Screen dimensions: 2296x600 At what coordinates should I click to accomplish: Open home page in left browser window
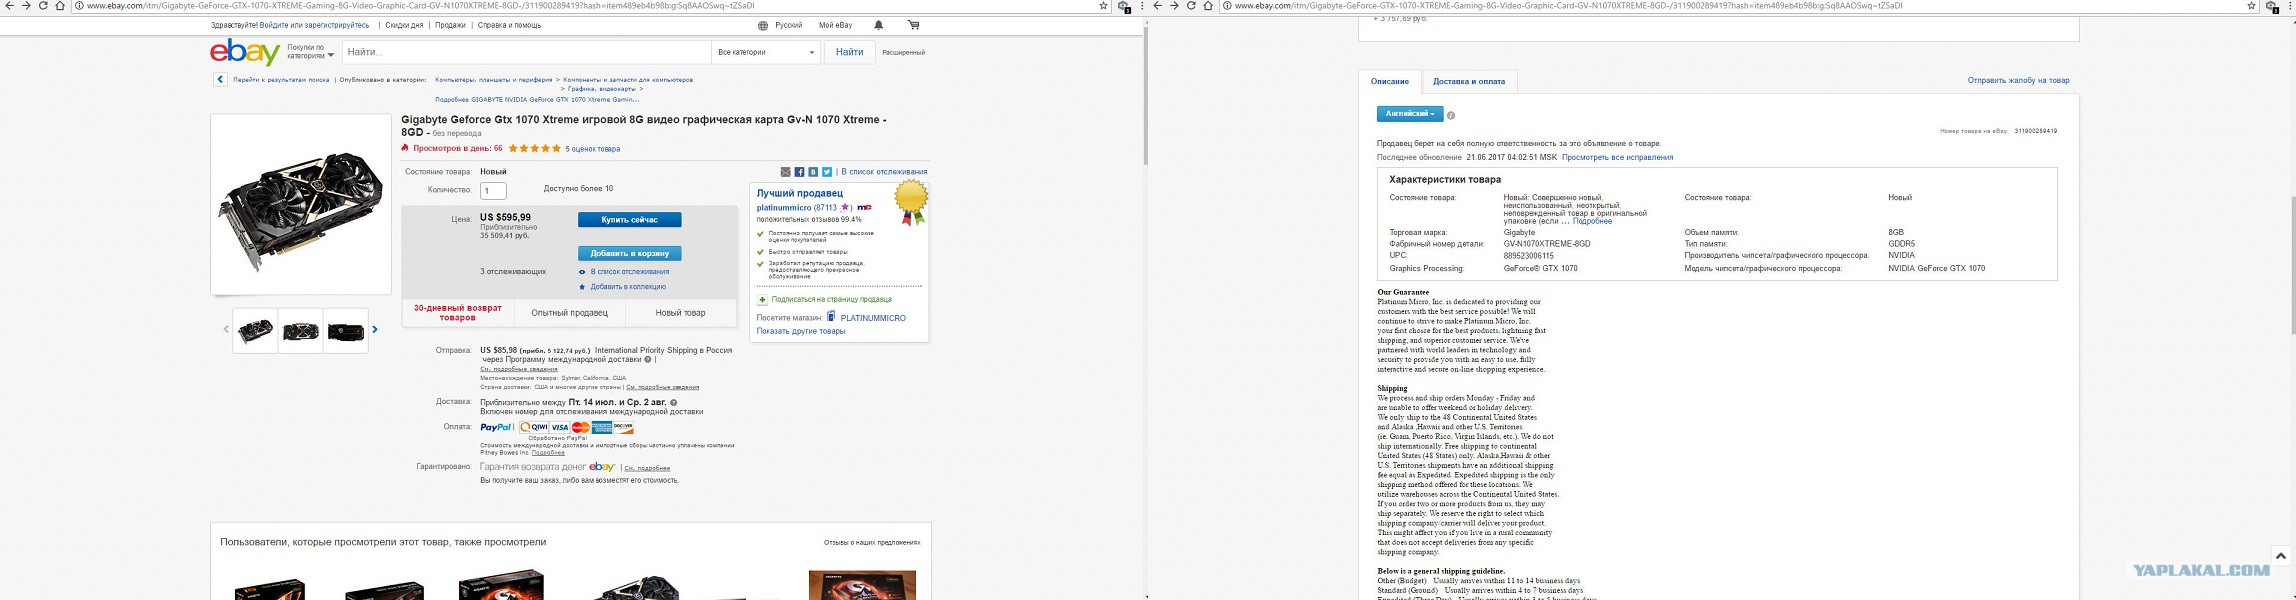point(60,6)
